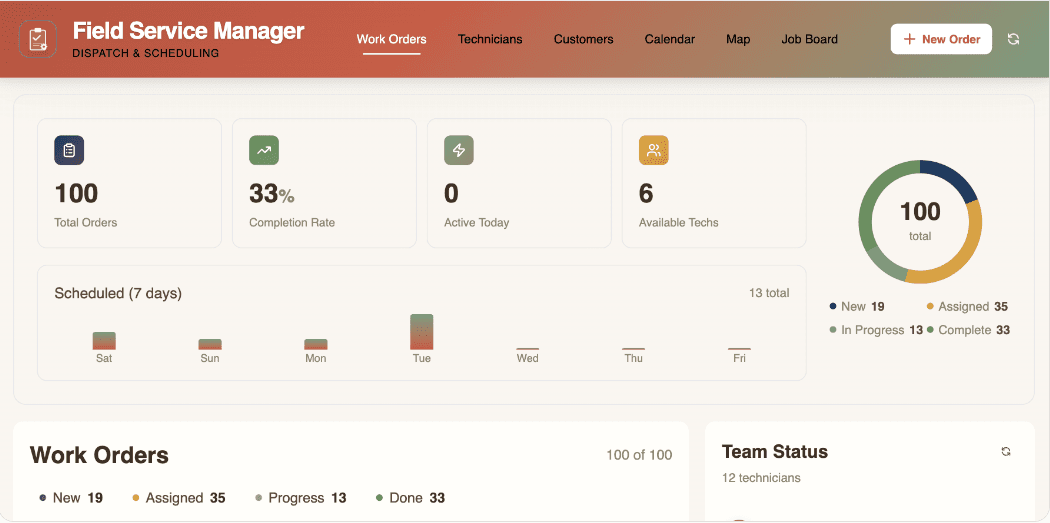Click the Available Techs card showing 6
This screenshot has width=1050, height=523.
714,183
